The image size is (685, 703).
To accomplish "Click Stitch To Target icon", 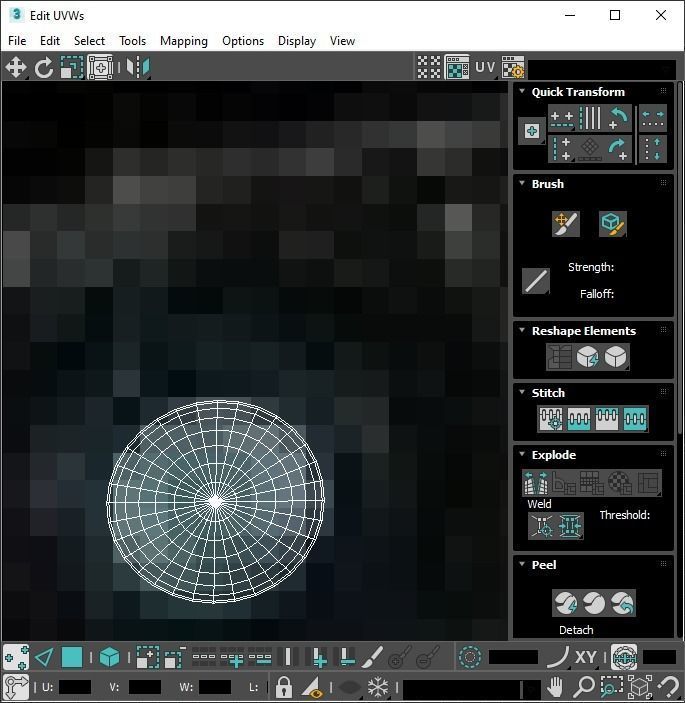I will [551, 419].
